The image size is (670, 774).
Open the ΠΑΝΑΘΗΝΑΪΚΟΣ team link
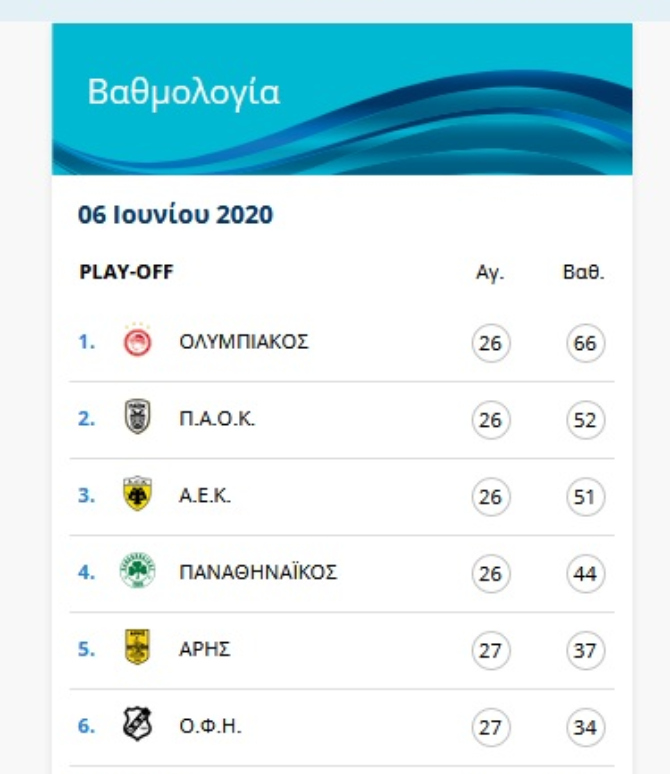click(x=257, y=573)
